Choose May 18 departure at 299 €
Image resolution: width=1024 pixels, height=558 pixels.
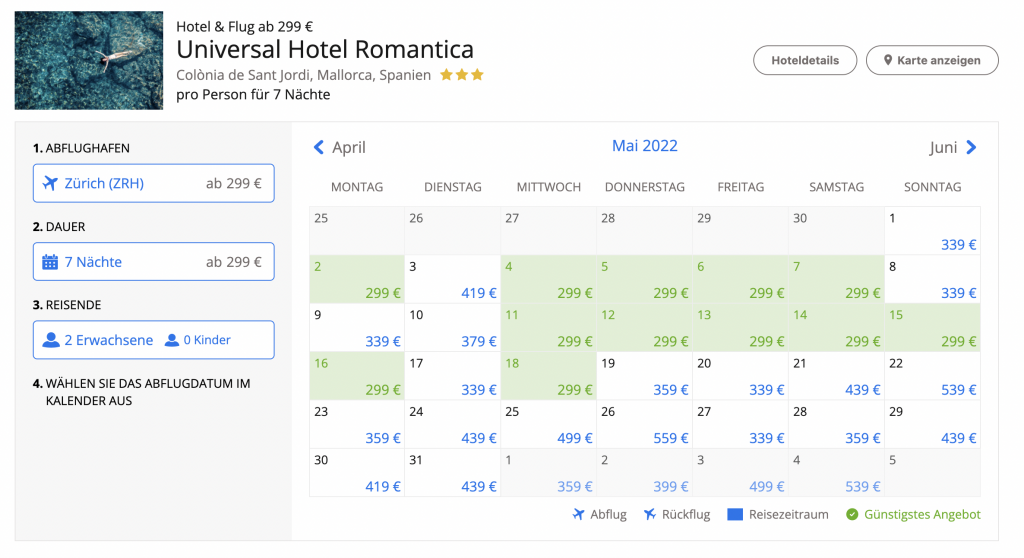[x=548, y=377]
